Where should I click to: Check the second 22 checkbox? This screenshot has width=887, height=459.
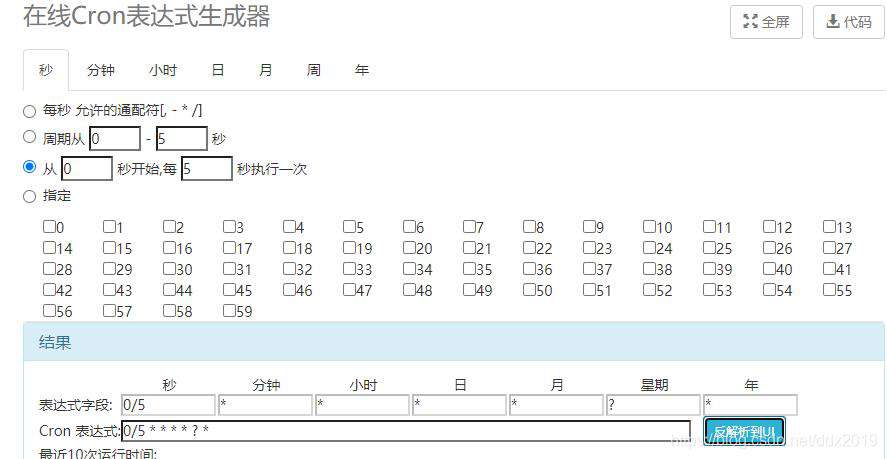(x=529, y=248)
